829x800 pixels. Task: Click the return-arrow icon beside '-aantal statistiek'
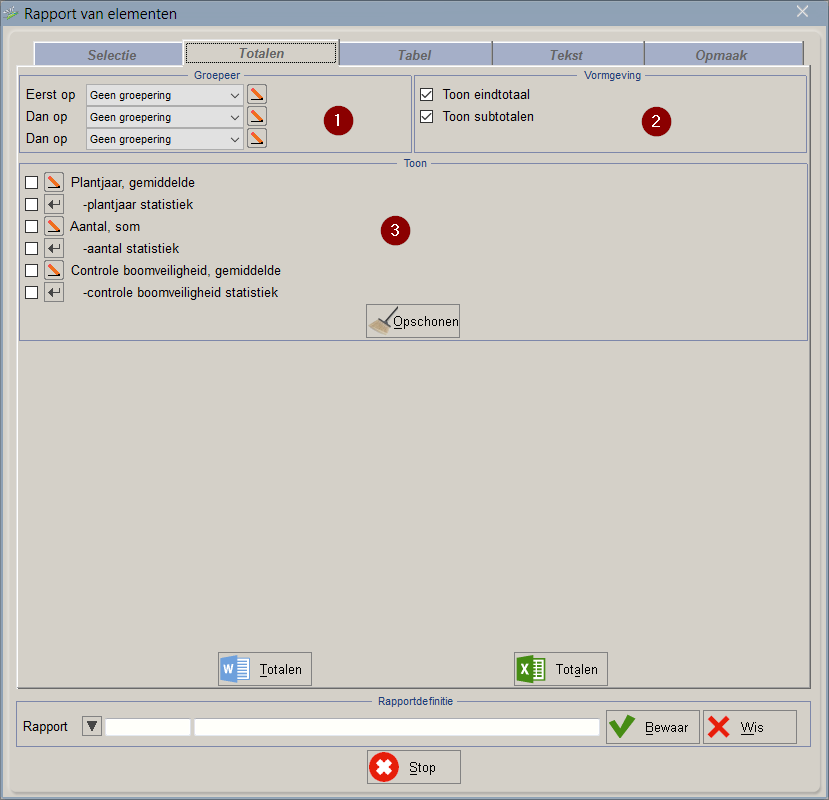point(54,249)
